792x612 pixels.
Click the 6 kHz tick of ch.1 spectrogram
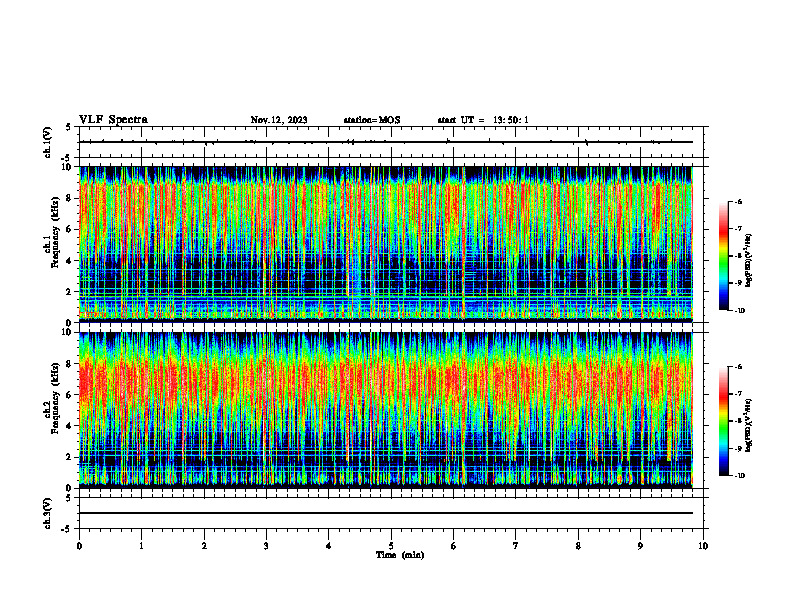click(x=70, y=229)
